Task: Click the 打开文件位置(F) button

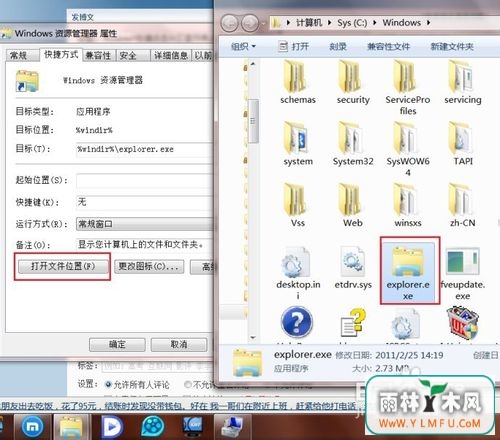Action: [x=63, y=266]
